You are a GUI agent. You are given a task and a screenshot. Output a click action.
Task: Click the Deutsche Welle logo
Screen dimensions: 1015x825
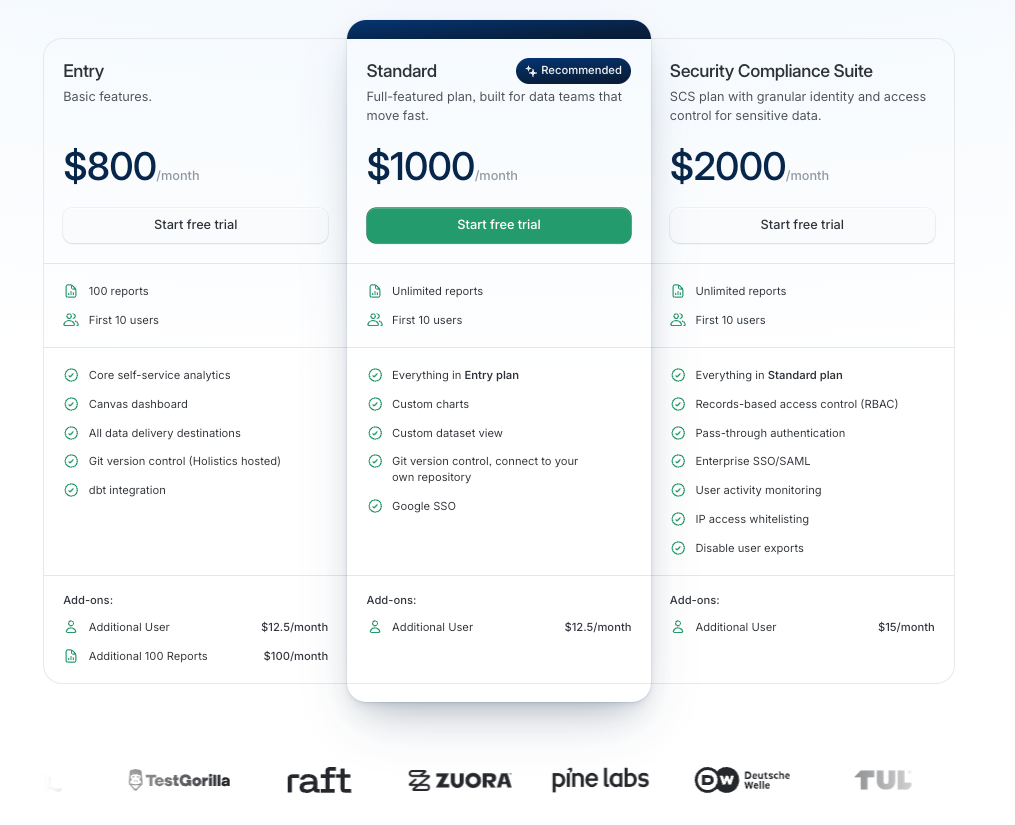click(742, 780)
